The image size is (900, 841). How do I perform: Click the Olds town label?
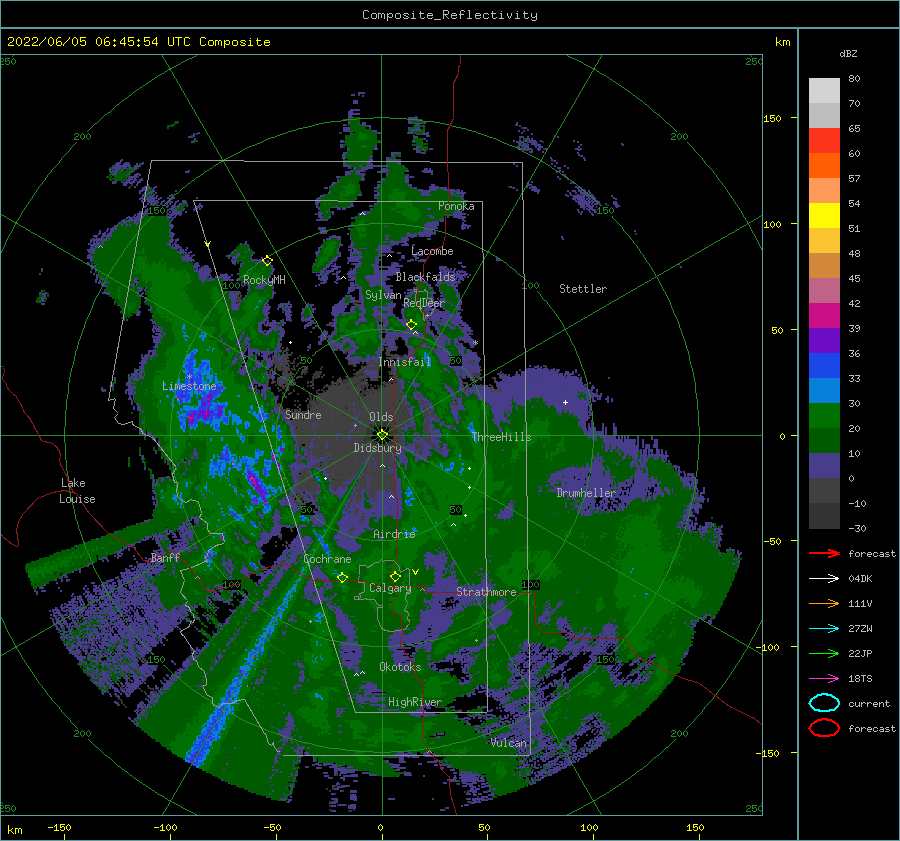coord(381,417)
